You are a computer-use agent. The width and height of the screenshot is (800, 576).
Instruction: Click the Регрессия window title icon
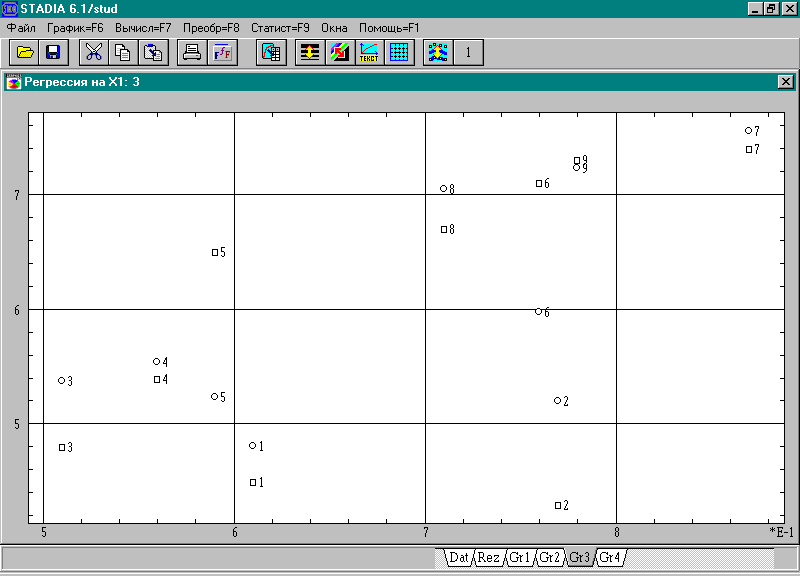click(x=14, y=82)
